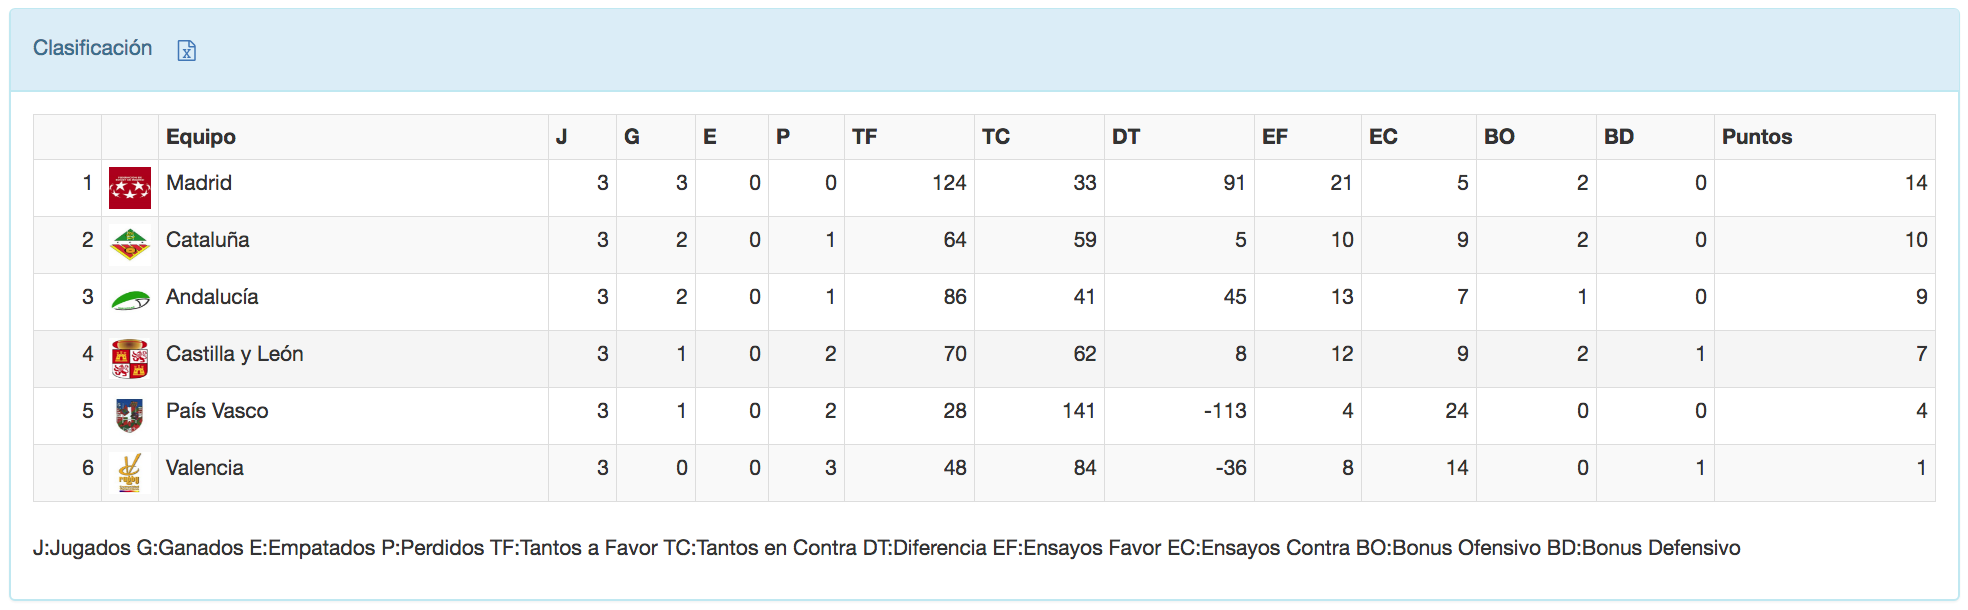The image size is (1968, 610).
Task: Select the Madrid team name
Action: 199,183
